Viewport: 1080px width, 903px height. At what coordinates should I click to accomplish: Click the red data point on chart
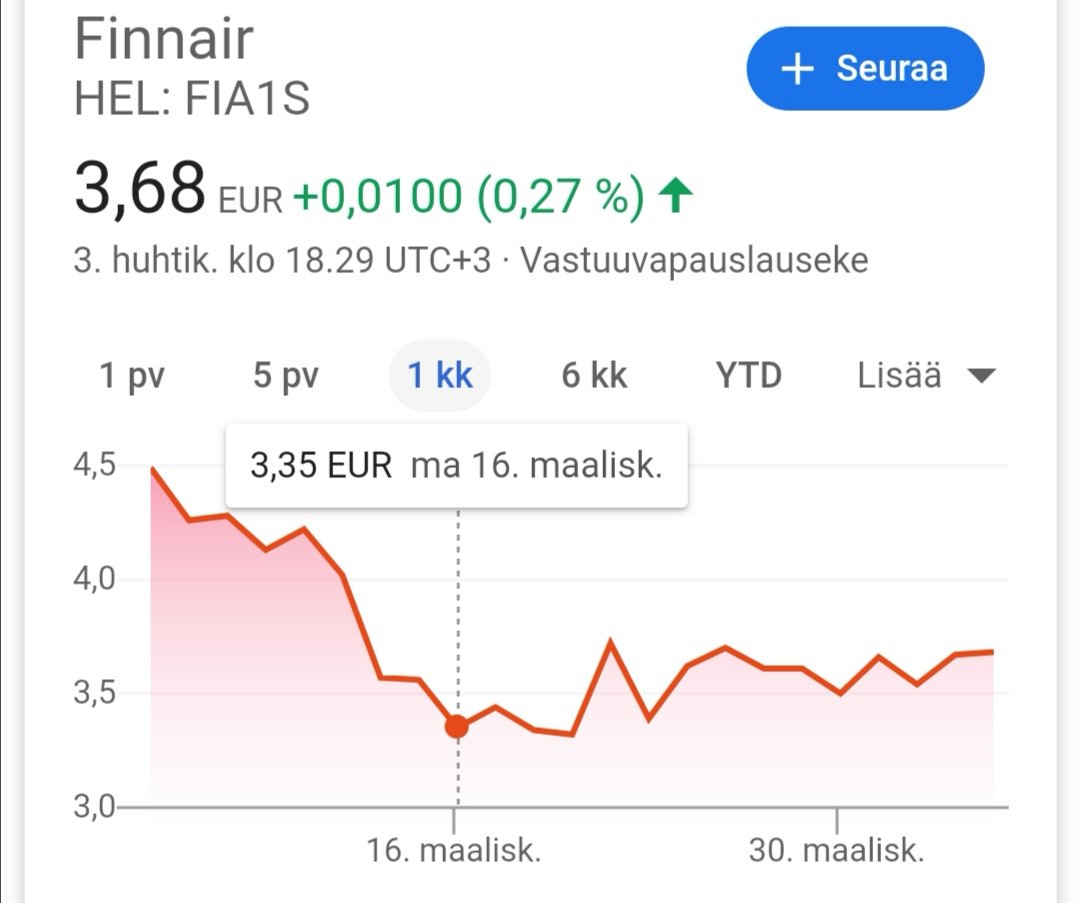pos(457,727)
